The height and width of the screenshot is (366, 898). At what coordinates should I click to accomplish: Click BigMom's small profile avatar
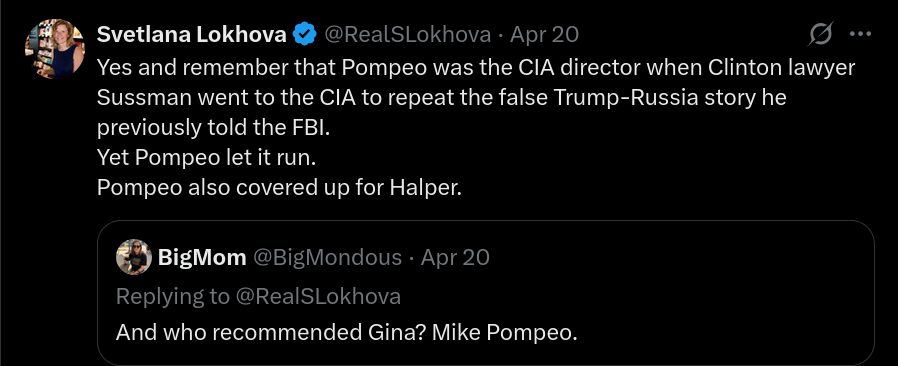point(133,257)
